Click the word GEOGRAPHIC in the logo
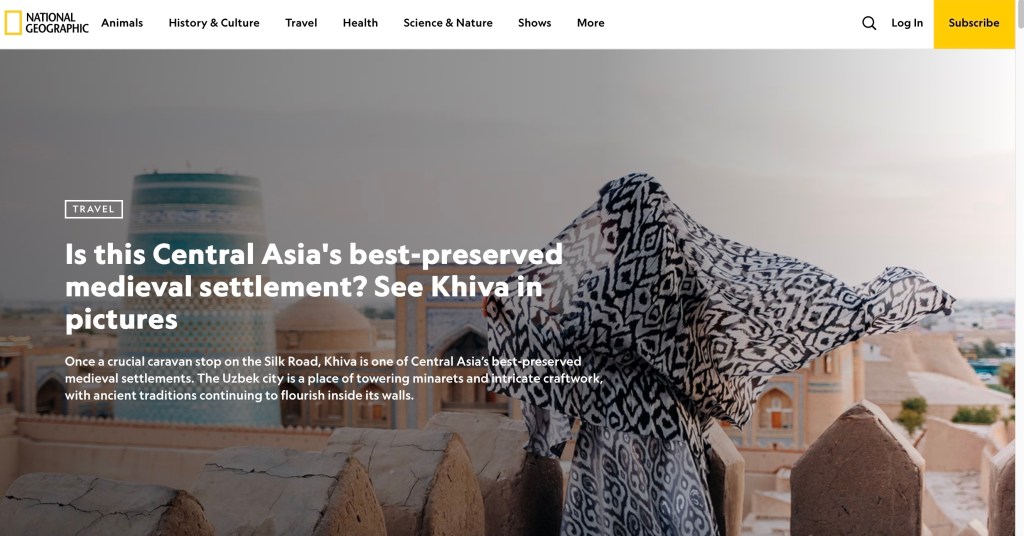The height and width of the screenshot is (536, 1024). [x=57, y=29]
